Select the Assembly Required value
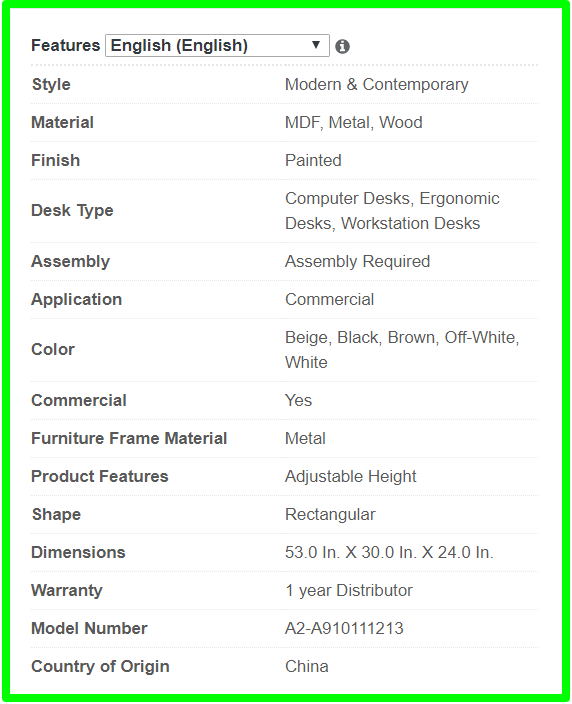This screenshot has width=572, height=704. coord(358,261)
